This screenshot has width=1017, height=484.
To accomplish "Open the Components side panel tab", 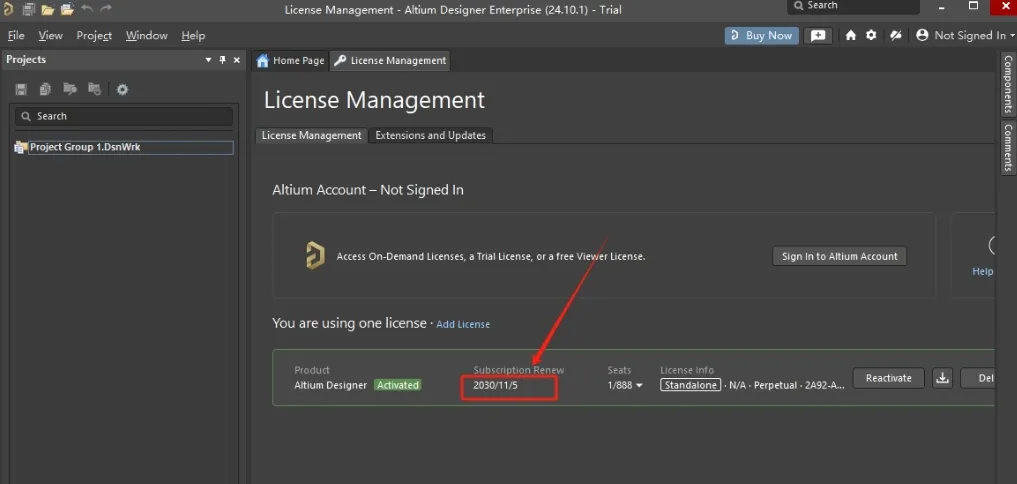I will (x=1008, y=84).
